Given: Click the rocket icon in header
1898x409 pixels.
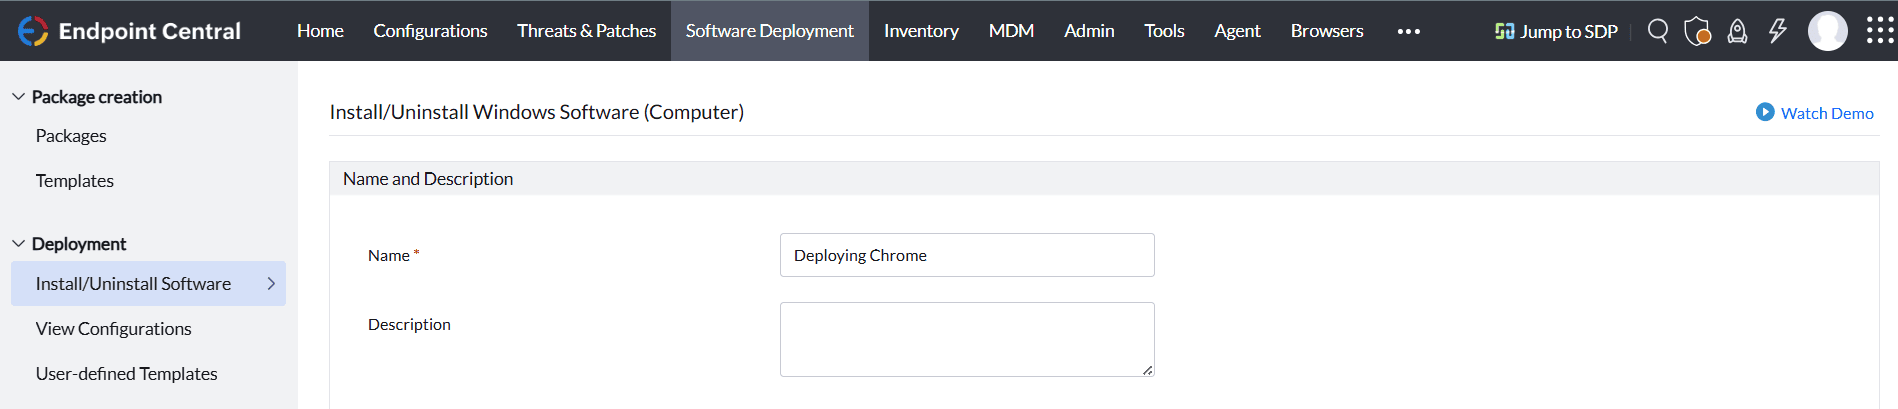Looking at the screenshot, I should point(1738,31).
